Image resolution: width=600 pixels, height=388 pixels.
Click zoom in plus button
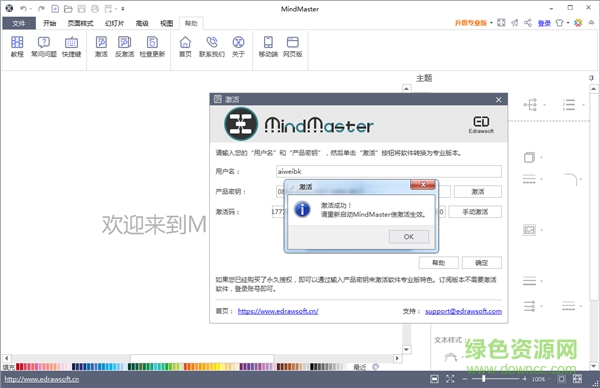click(x=524, y=379)
